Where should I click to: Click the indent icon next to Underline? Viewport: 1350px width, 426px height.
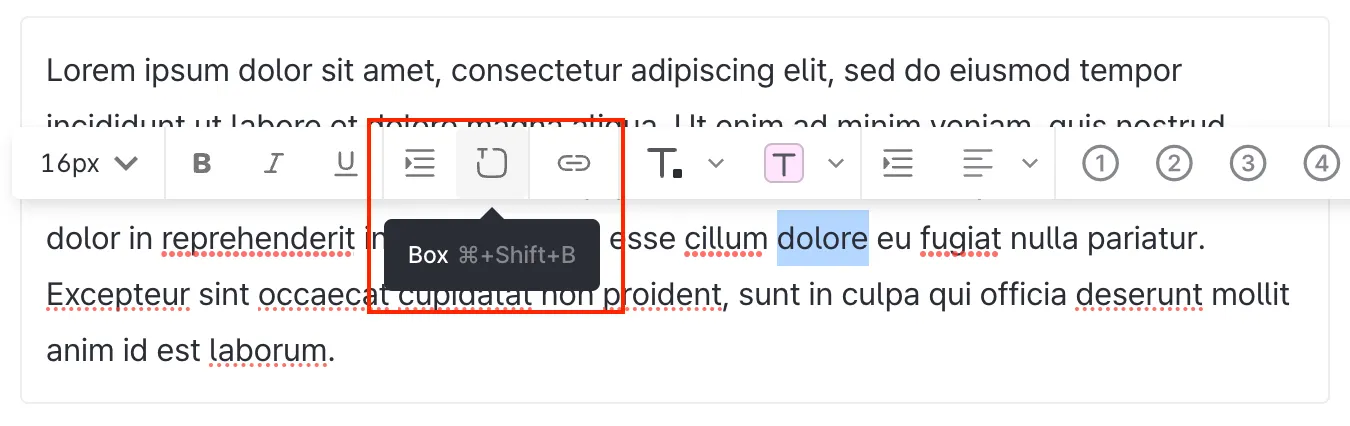[419, 163]
